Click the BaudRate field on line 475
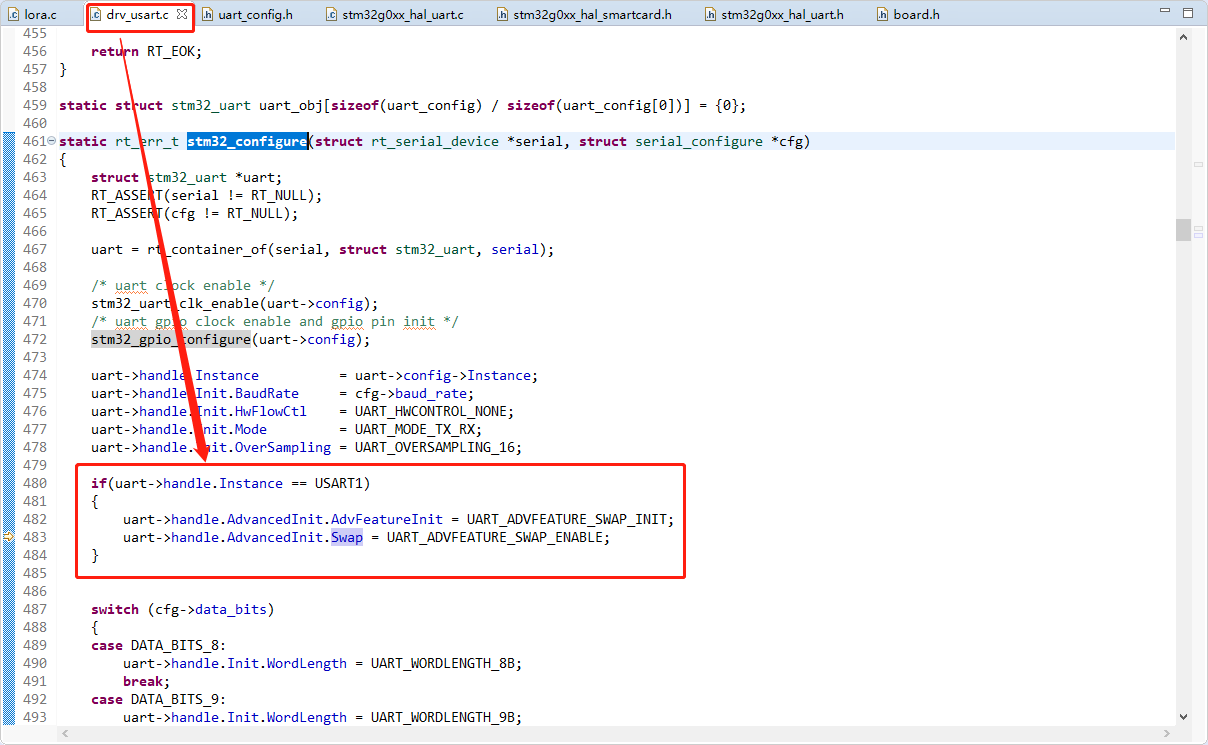Viewport: 1208px width, 745px height. tap(267, 393)
